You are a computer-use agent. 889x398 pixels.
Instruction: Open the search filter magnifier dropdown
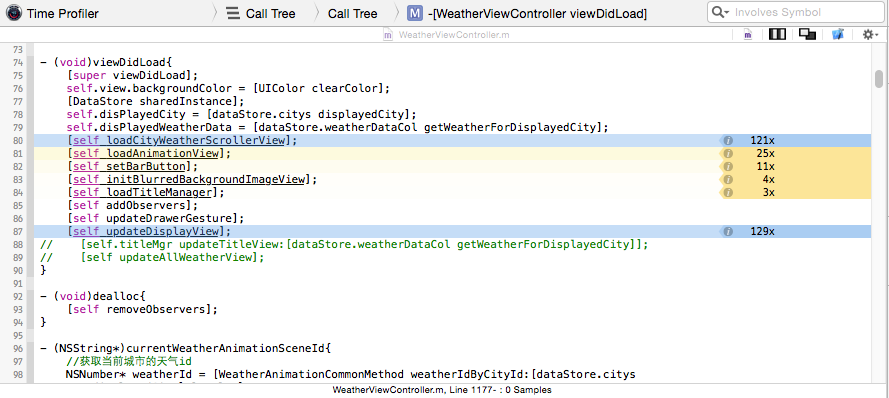tap(720, 12)
